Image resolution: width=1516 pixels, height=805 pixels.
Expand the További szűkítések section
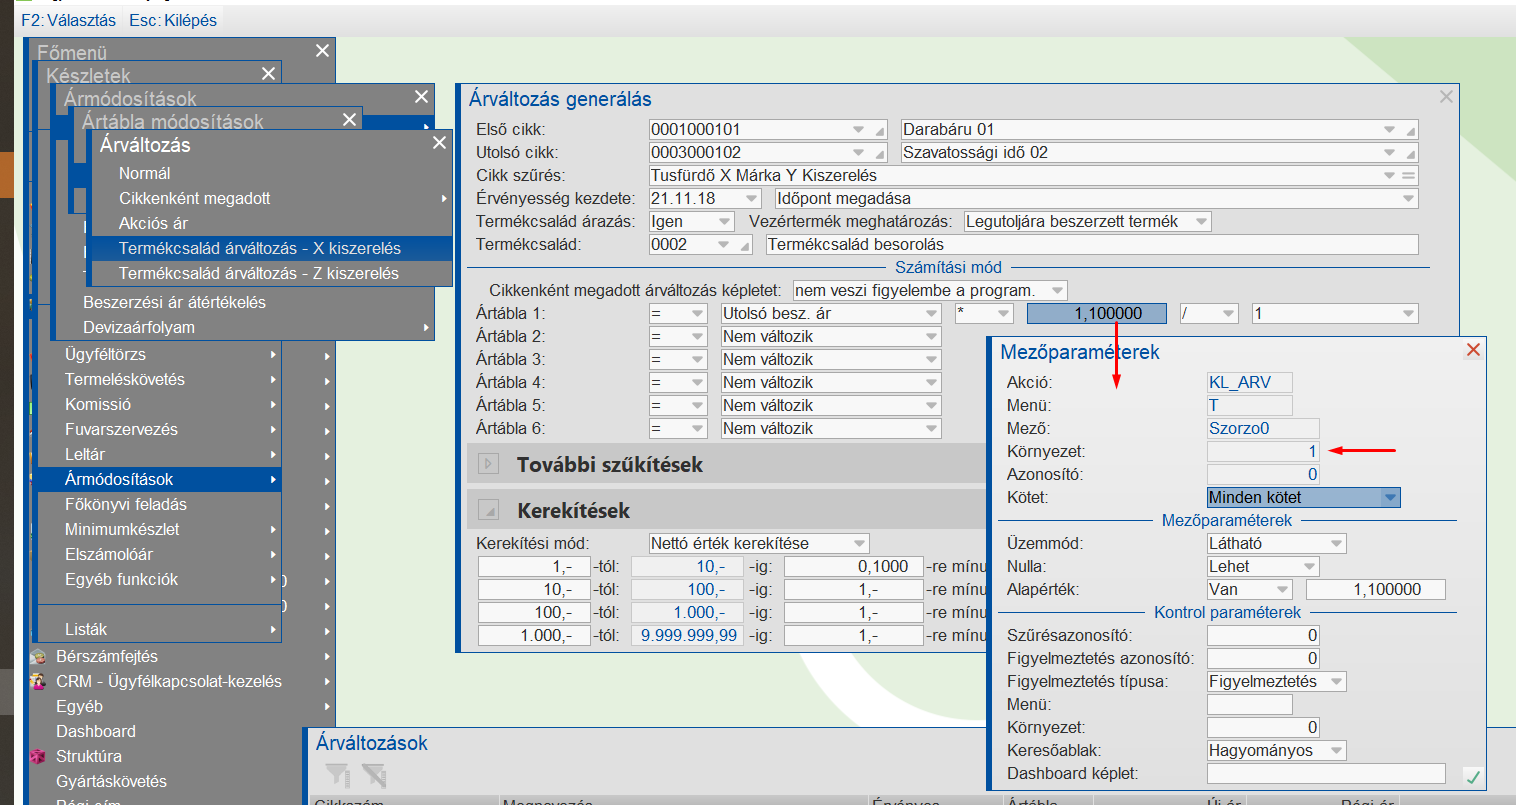(489, 465)
